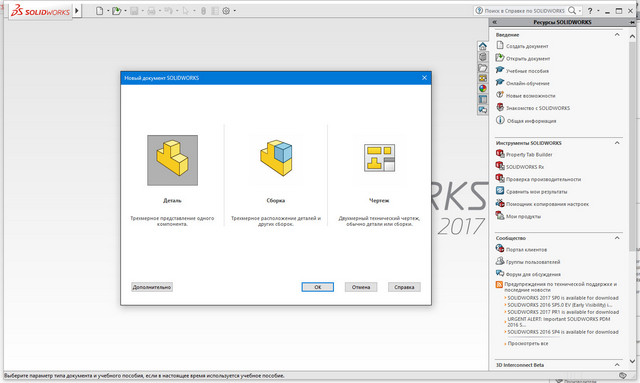Open Options via the gear icon

click(226, 11)
